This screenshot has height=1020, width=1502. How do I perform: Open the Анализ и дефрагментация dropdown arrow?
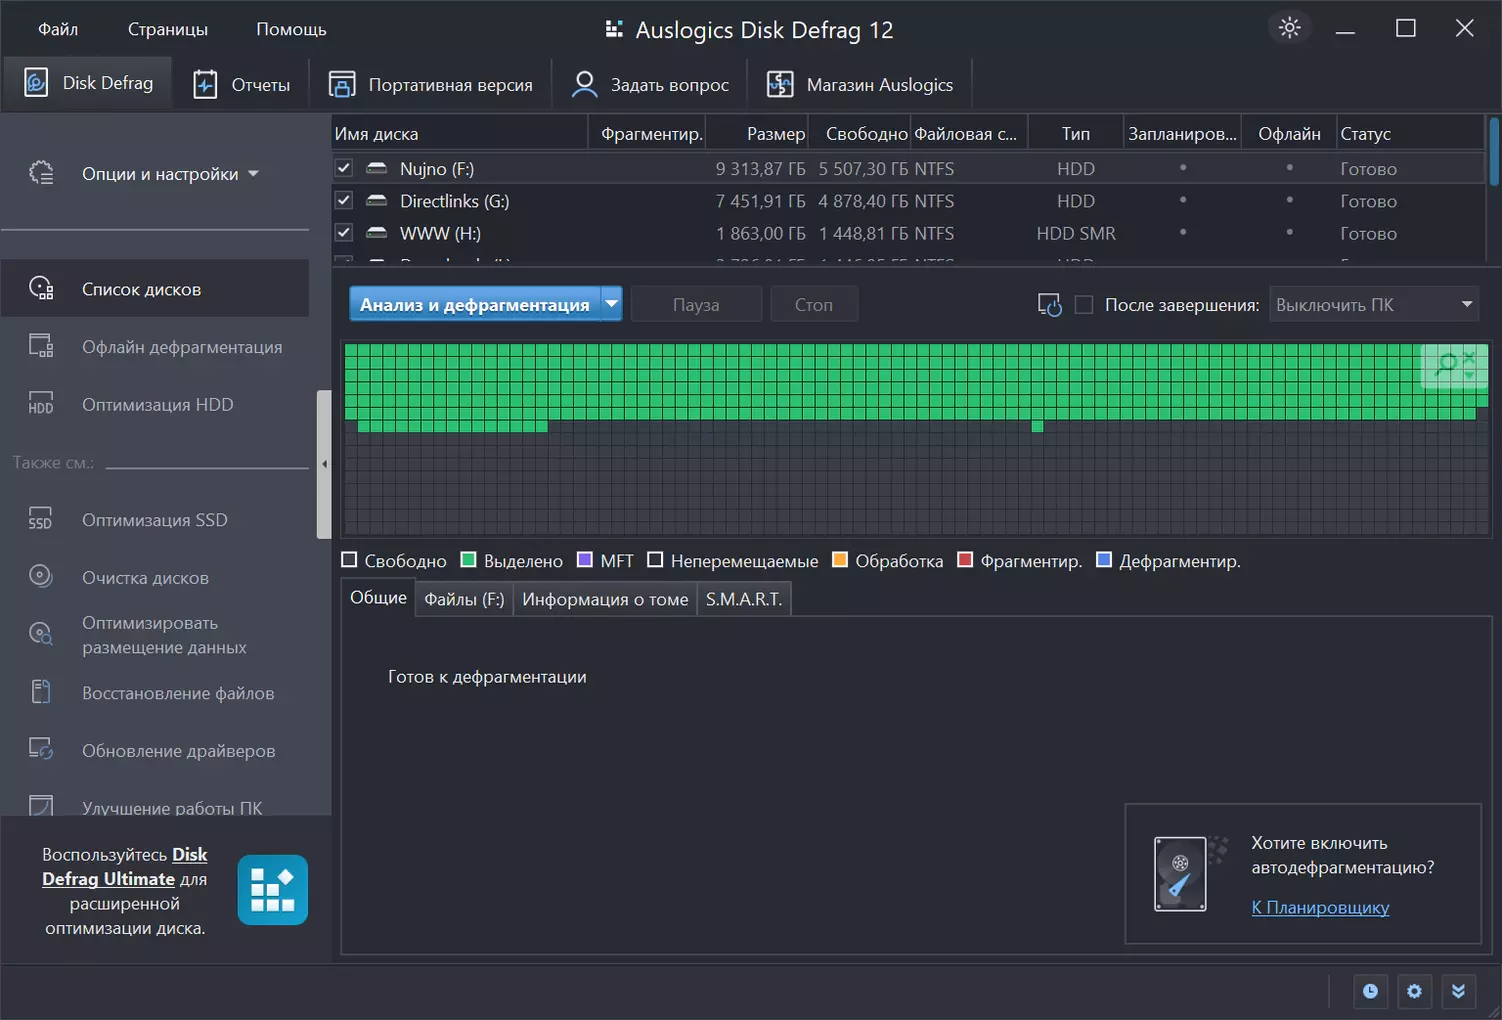(x=611, y=304)
